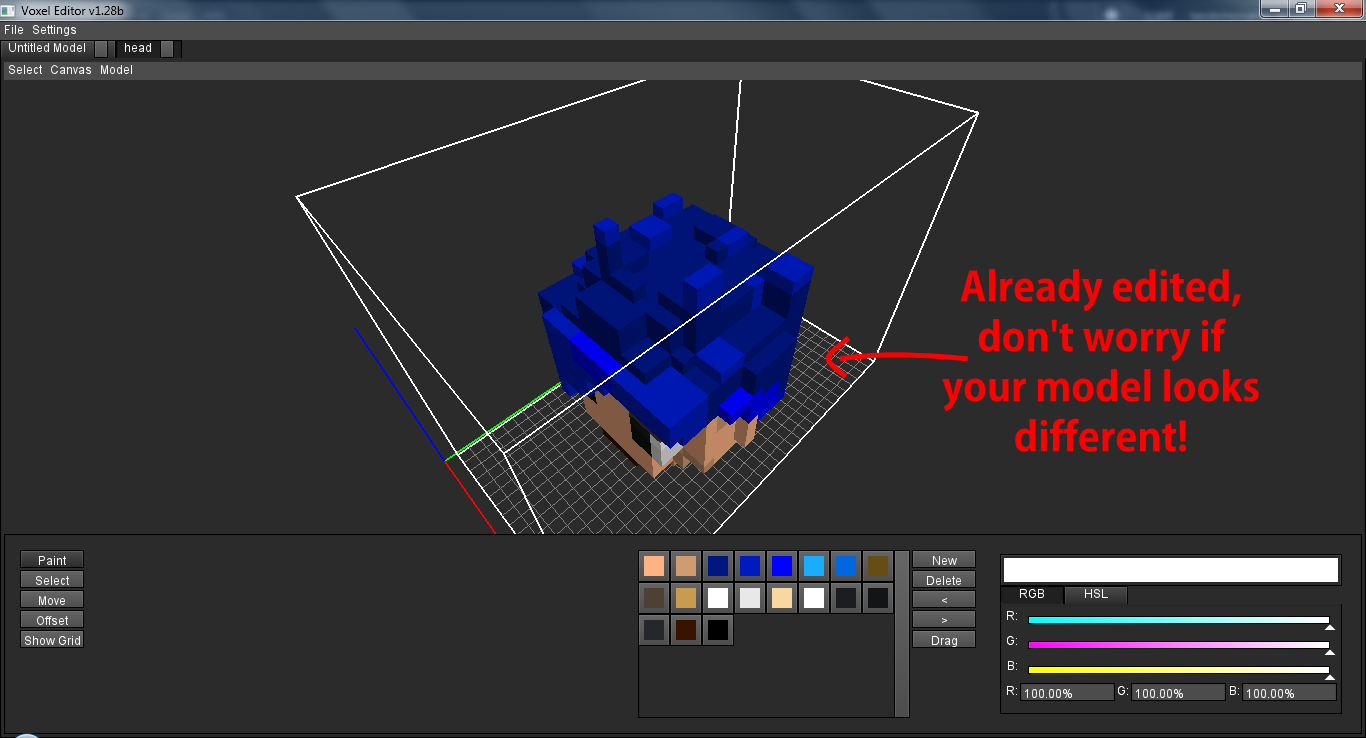Click the Voxel Editor v1.28b title text
Screen dimensions: 1366x738
pos(72,10)
